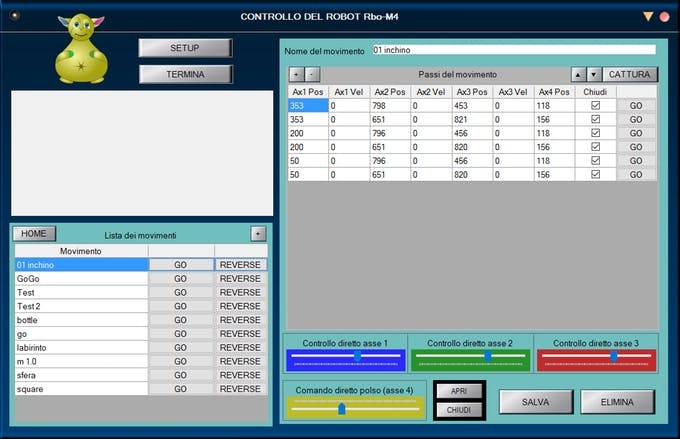Send robot HOME

pos(34,233)
